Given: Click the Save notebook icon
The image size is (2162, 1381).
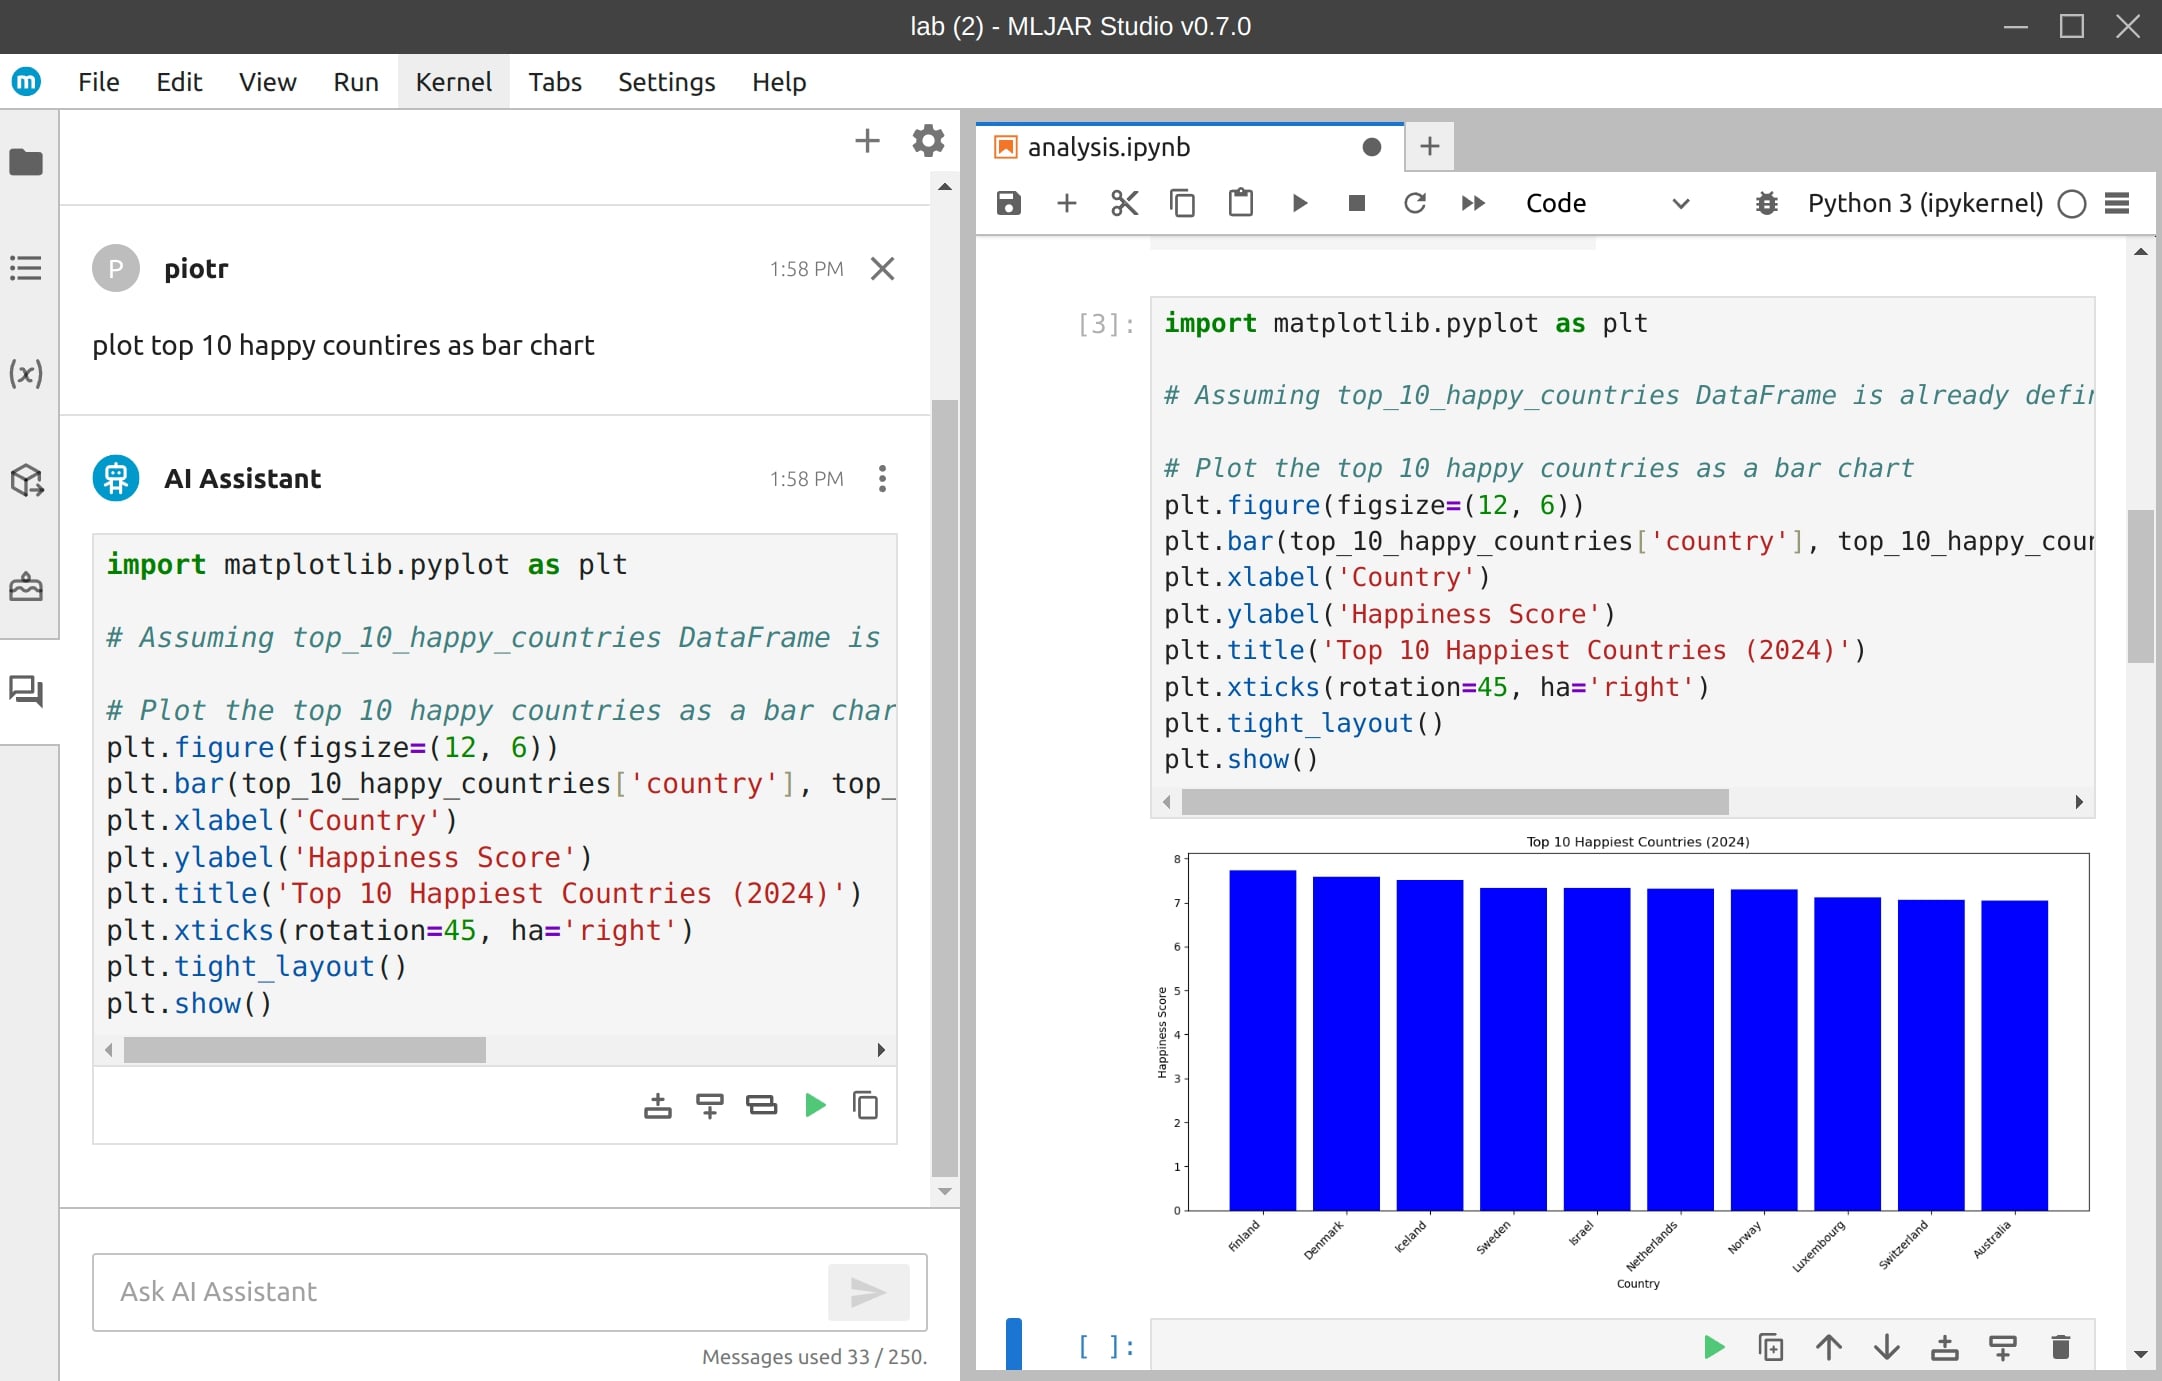Looking at the screenshot, I should tap(1010, 202).
